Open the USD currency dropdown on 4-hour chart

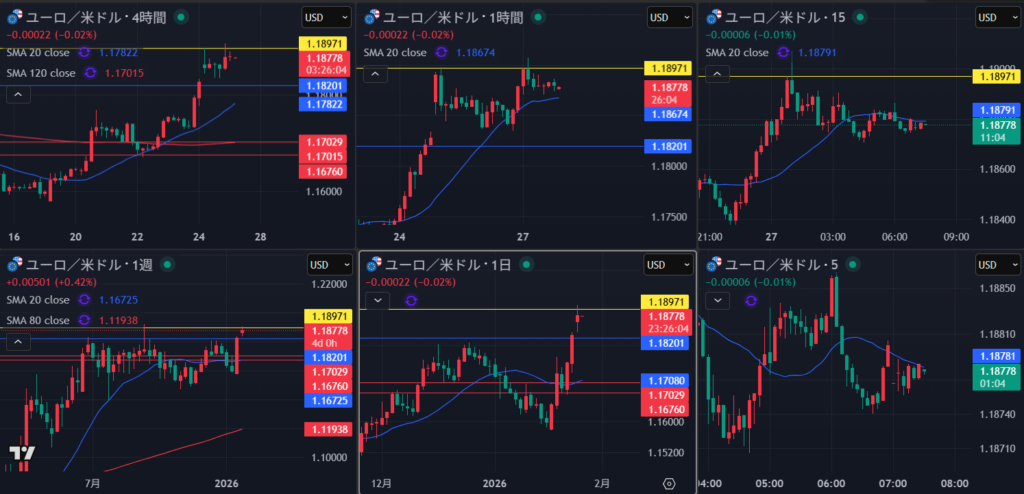[x=319, y=17]
